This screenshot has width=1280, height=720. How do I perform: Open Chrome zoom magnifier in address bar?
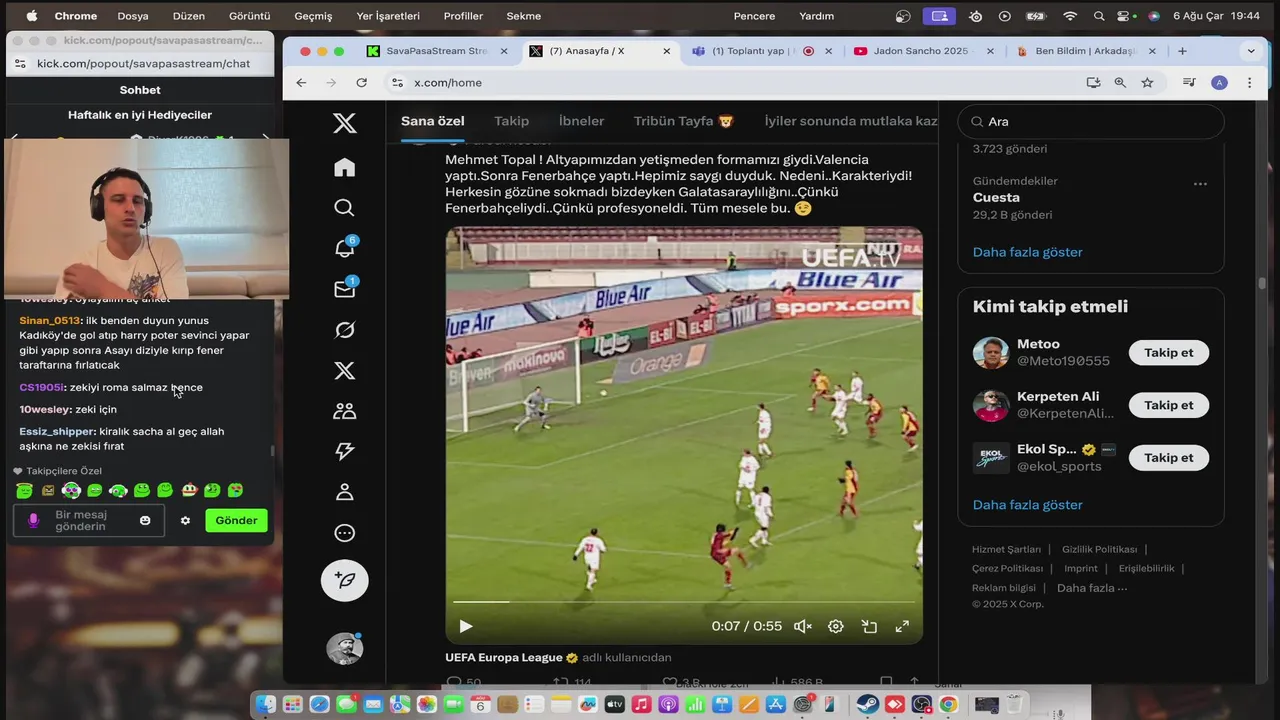point(1120,83)
